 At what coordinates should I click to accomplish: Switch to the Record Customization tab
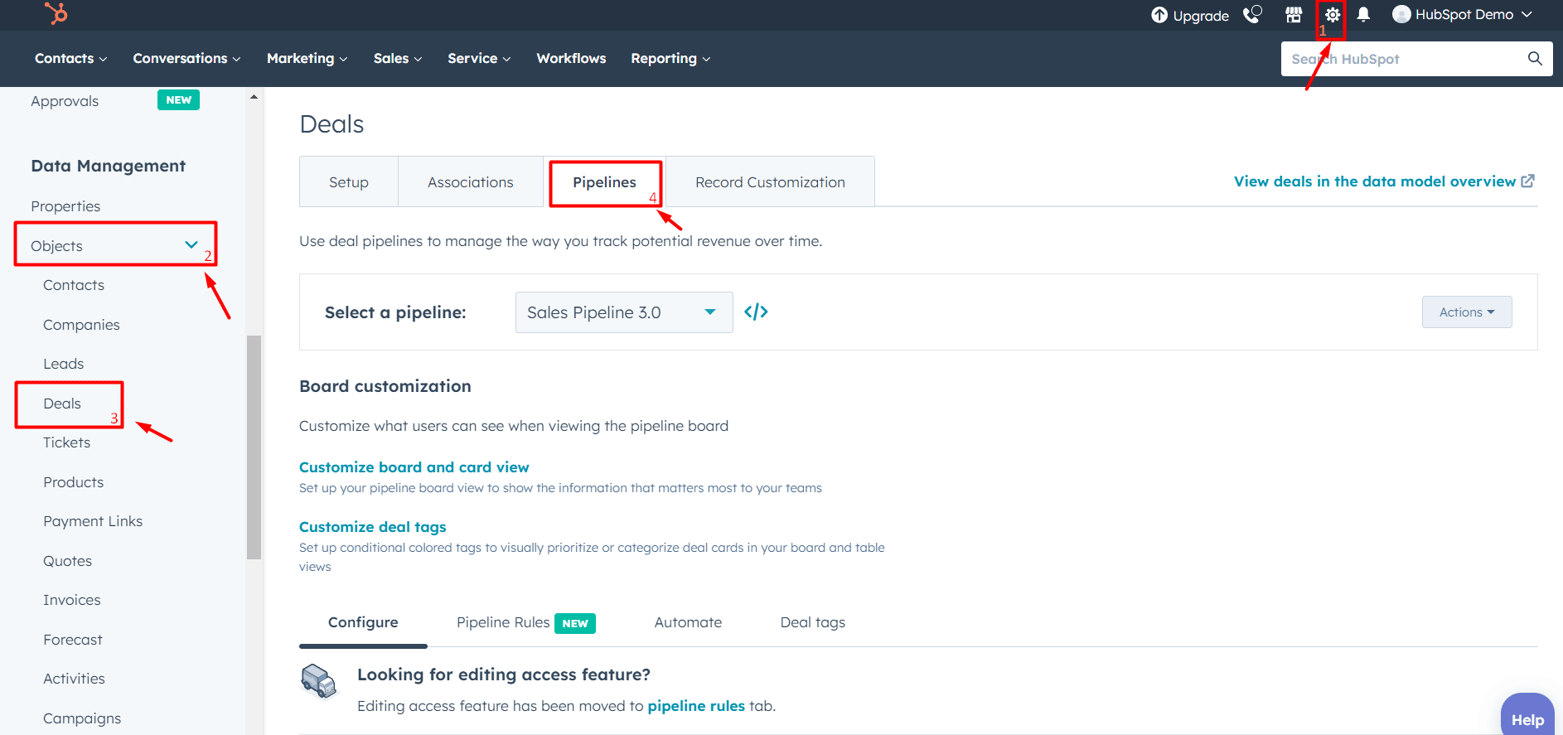coord(769,182)
